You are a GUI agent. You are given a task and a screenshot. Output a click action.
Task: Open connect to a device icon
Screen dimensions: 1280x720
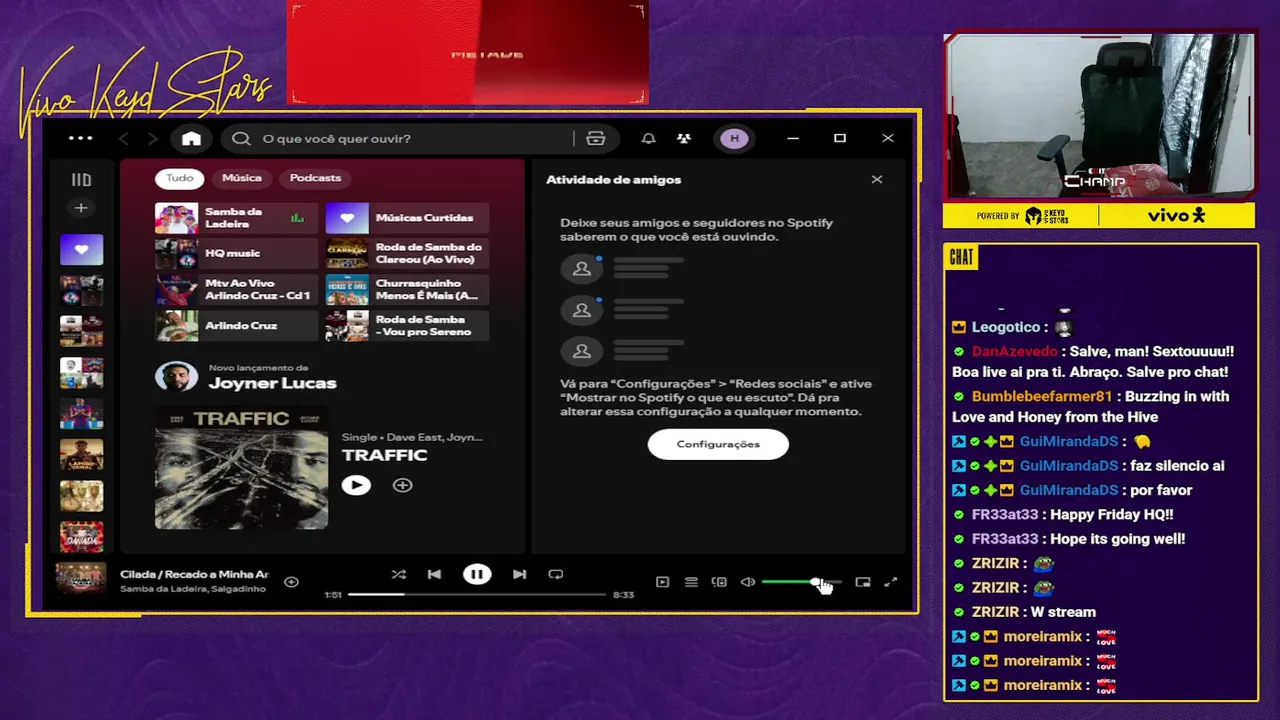pos(719,582)
